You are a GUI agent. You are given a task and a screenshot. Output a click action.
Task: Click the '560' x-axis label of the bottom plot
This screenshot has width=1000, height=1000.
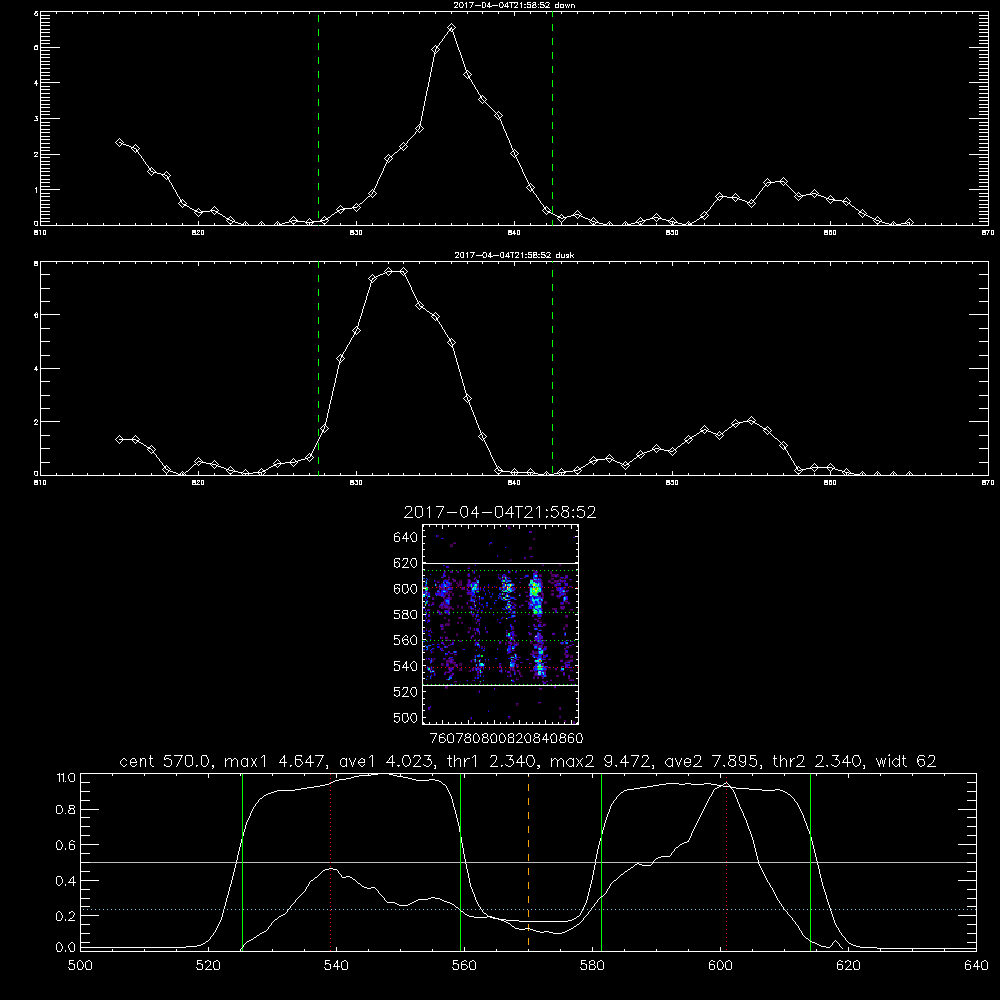(x=464, y=966)
